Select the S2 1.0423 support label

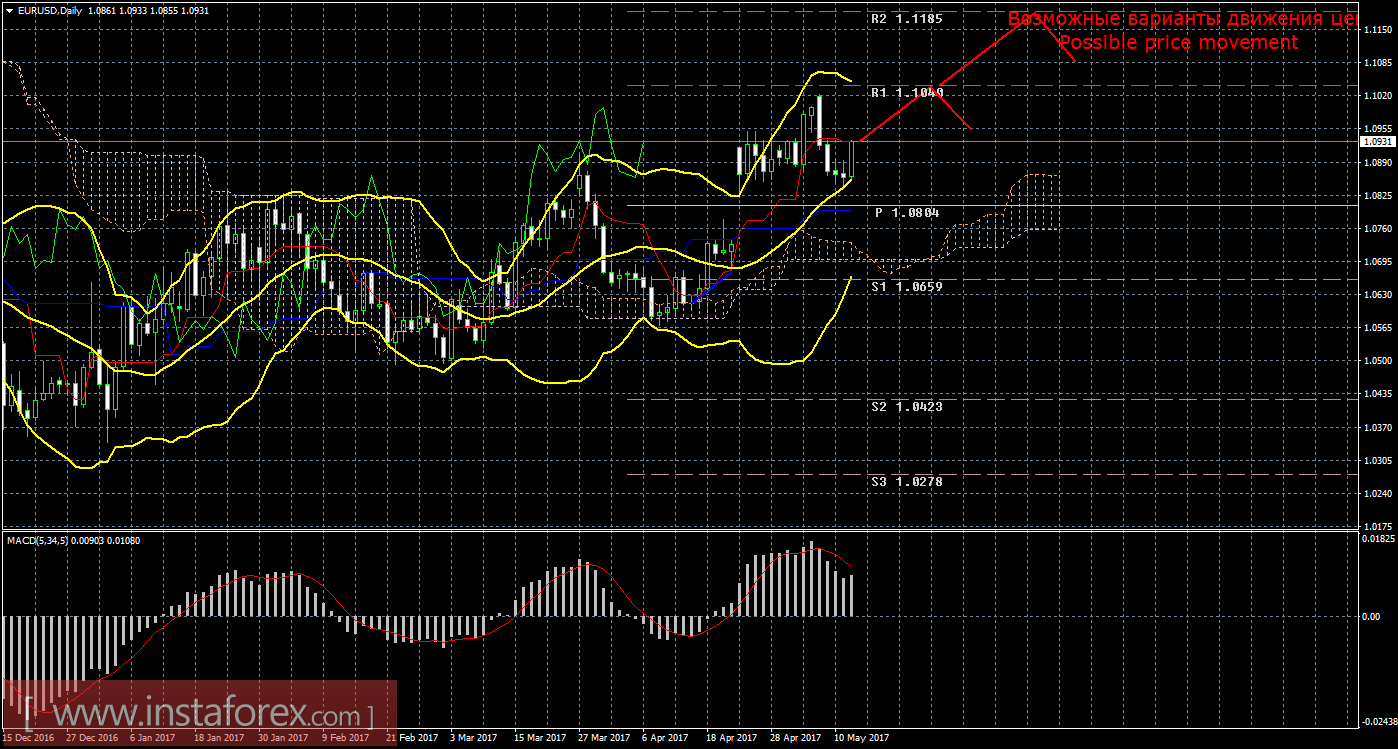[906, 406]
